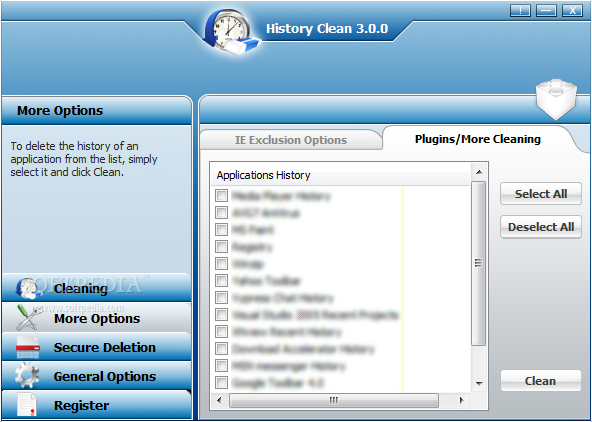Tick the MS Paint checkbox
Viewport: 592px width, 422px height.
click(222, 229)
